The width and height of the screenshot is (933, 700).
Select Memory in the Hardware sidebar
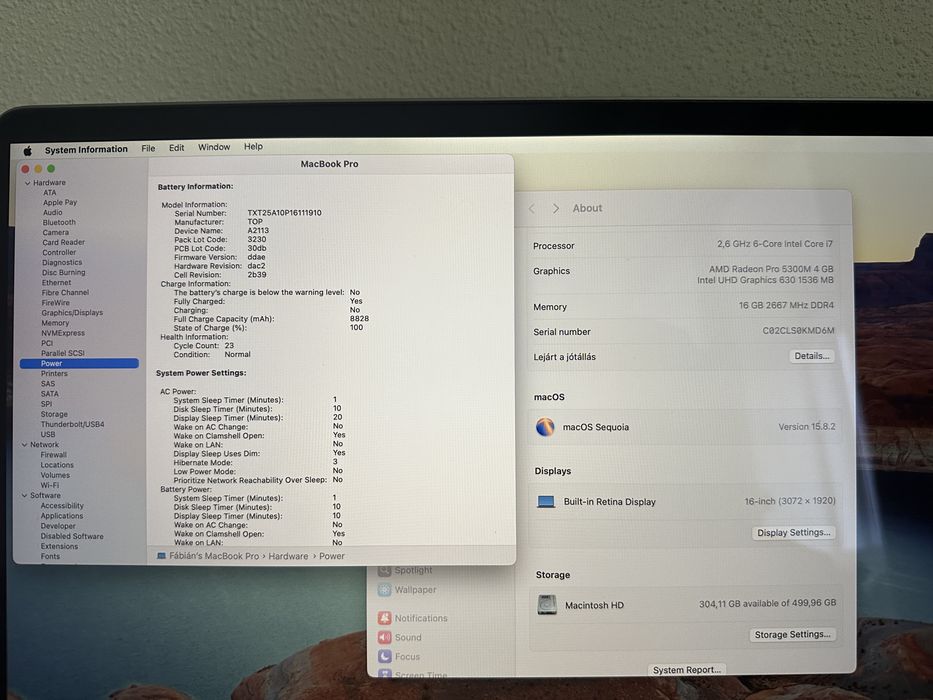(55, 323)
